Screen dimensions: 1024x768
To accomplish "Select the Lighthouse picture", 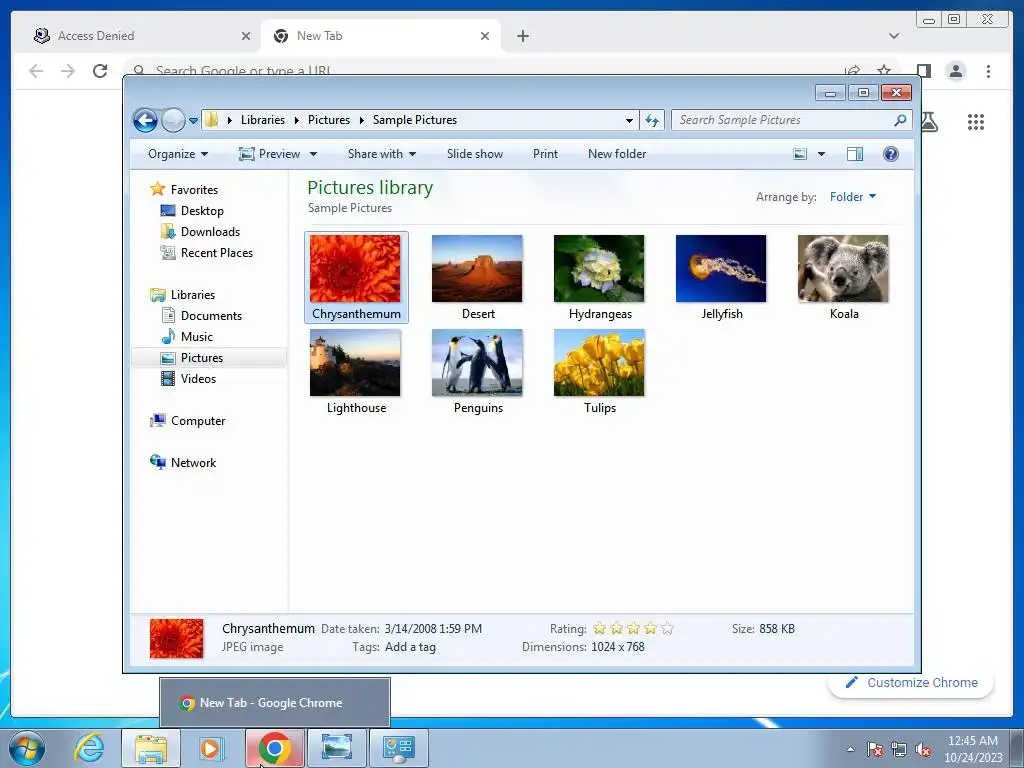I will [x=356, y=372].
